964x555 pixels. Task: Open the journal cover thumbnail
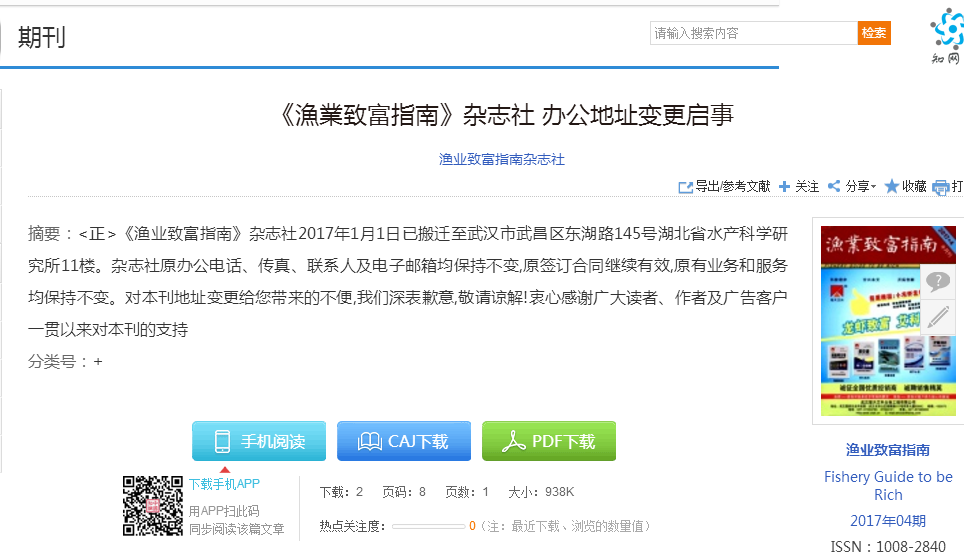(x=888, y=321)
